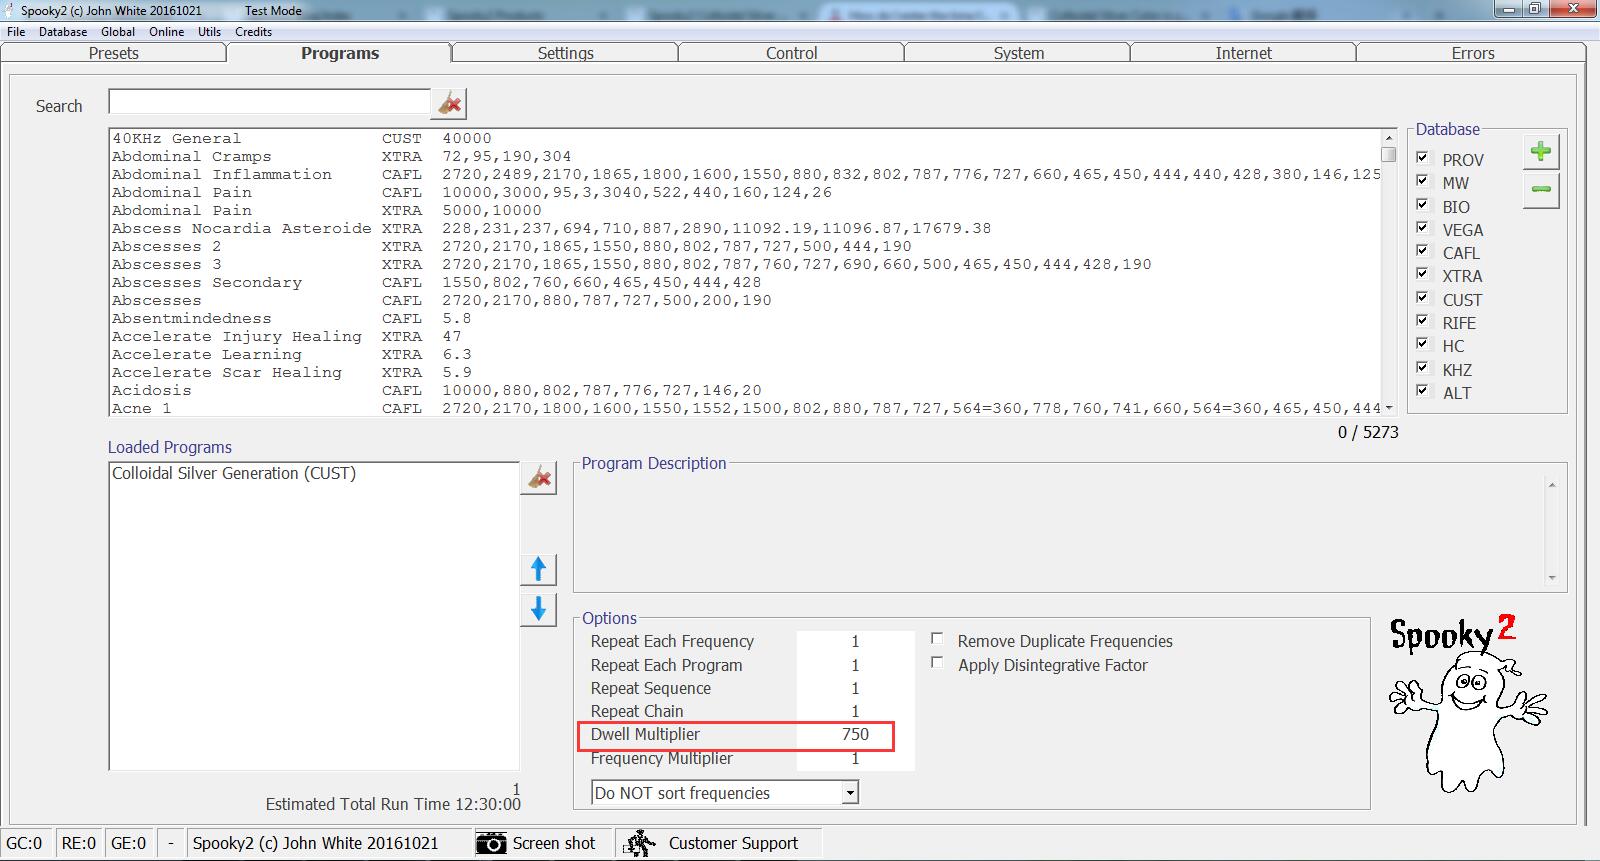
Task: Select the Absentmindedness program row
Action: [x=745, y=318]
